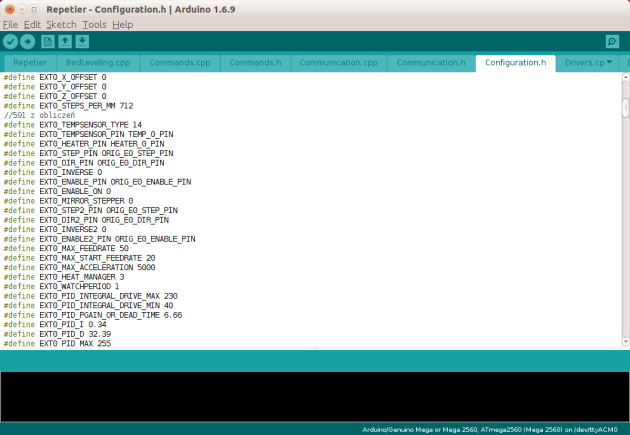
Task: Click the line EXT0_TEMPSENSOR_PIN TEMP_0_PIN
Action: 88,134
